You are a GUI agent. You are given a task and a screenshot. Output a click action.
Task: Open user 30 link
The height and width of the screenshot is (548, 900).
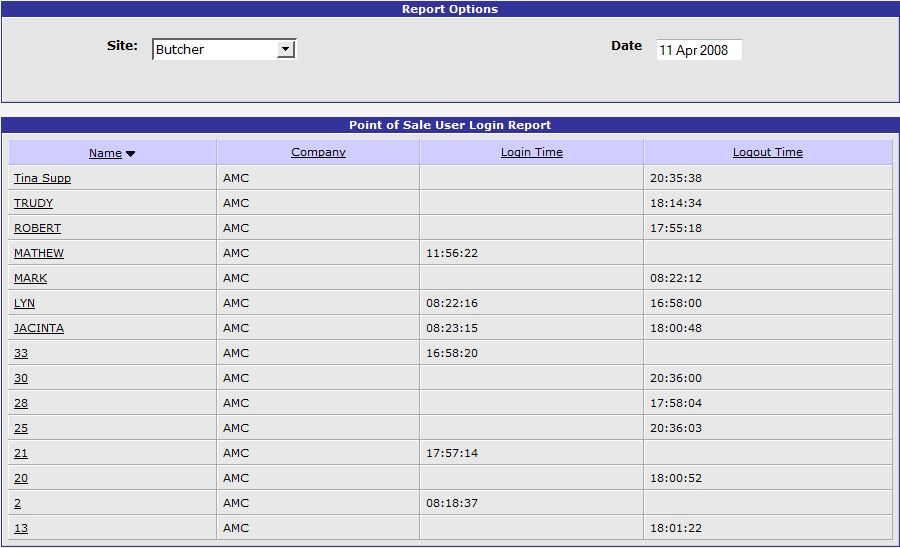click(21, 378)
